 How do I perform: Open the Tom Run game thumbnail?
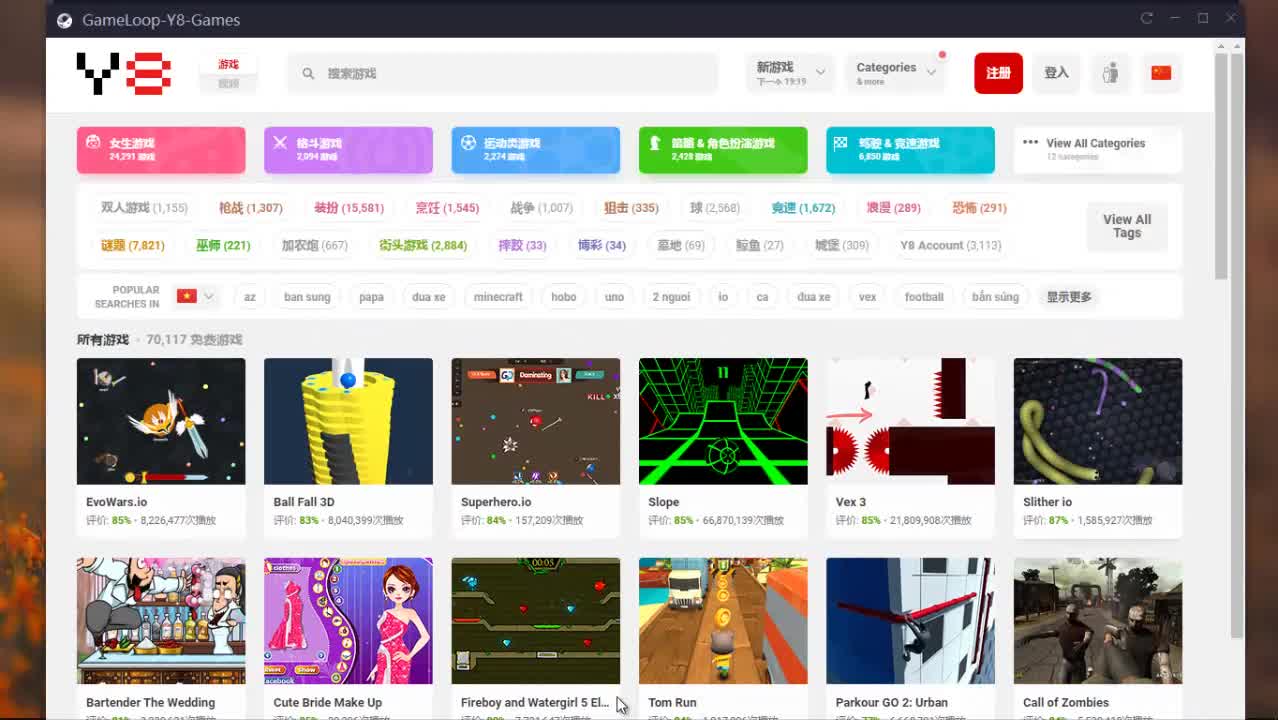pos(723,621)
